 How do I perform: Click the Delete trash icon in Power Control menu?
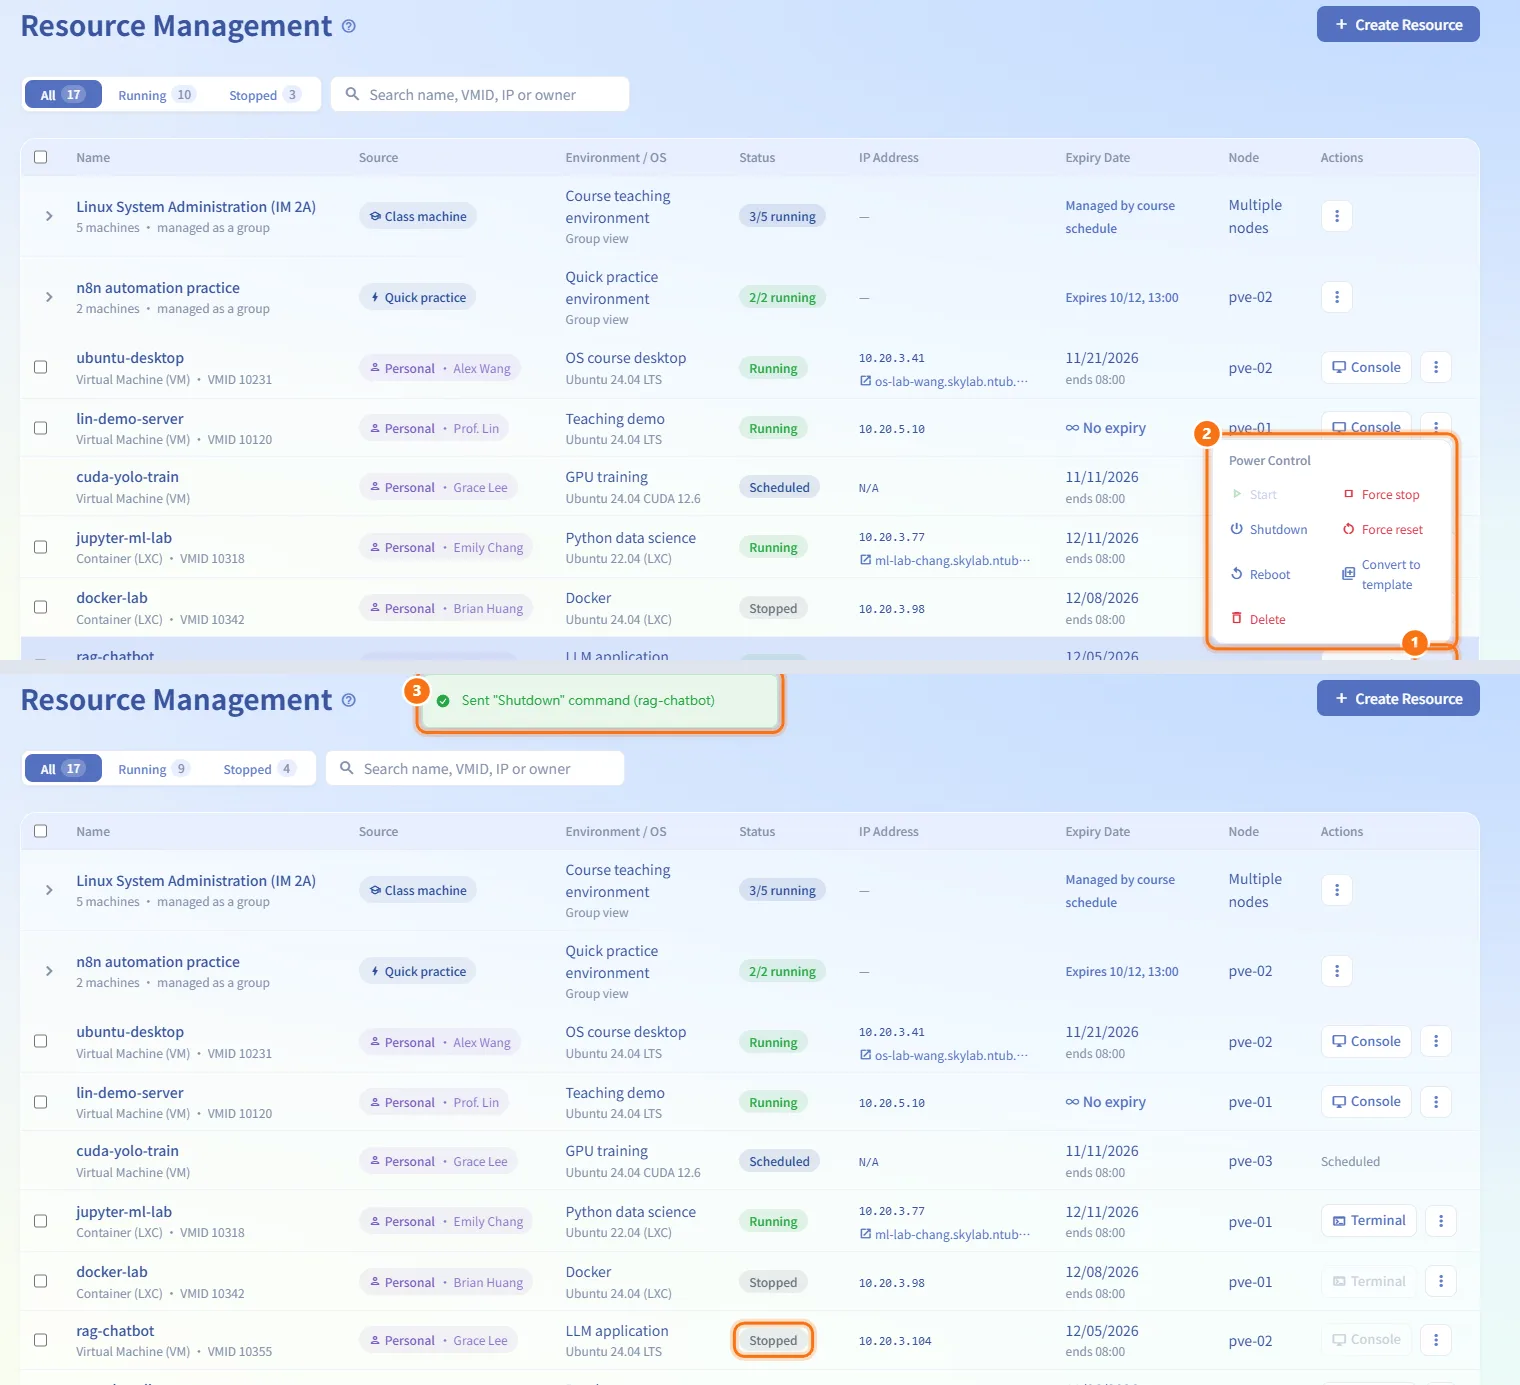click(x=1237, y=619)
